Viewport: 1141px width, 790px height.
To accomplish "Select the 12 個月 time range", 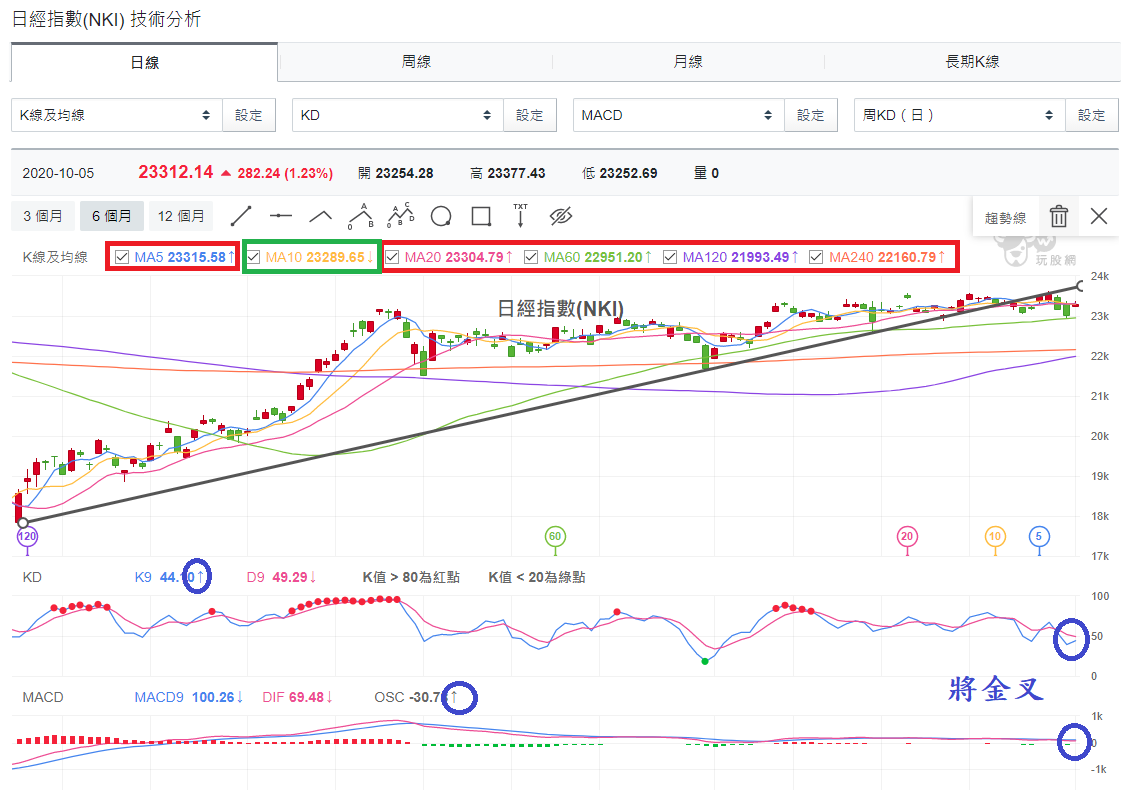I will (x=180, y=216).
